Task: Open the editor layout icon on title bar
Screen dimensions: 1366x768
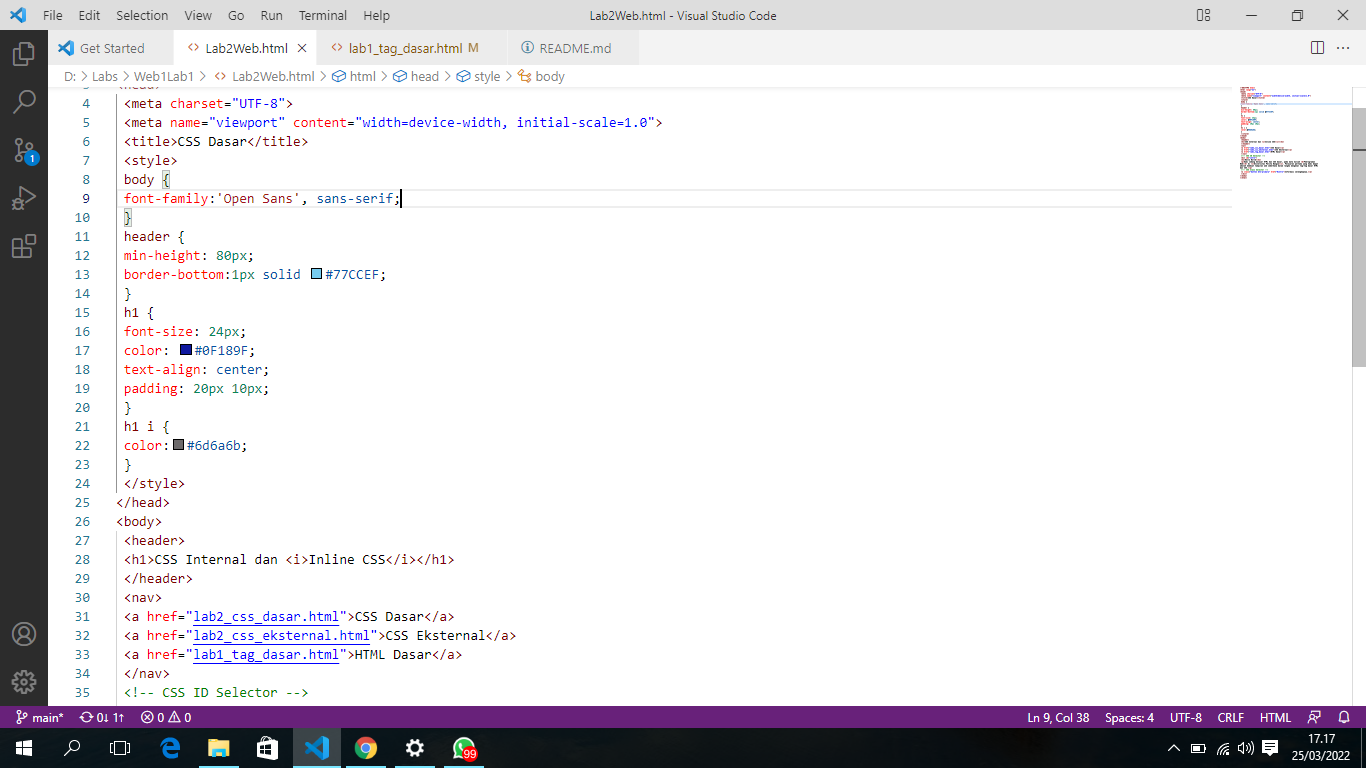Action: pos(1202,15)
